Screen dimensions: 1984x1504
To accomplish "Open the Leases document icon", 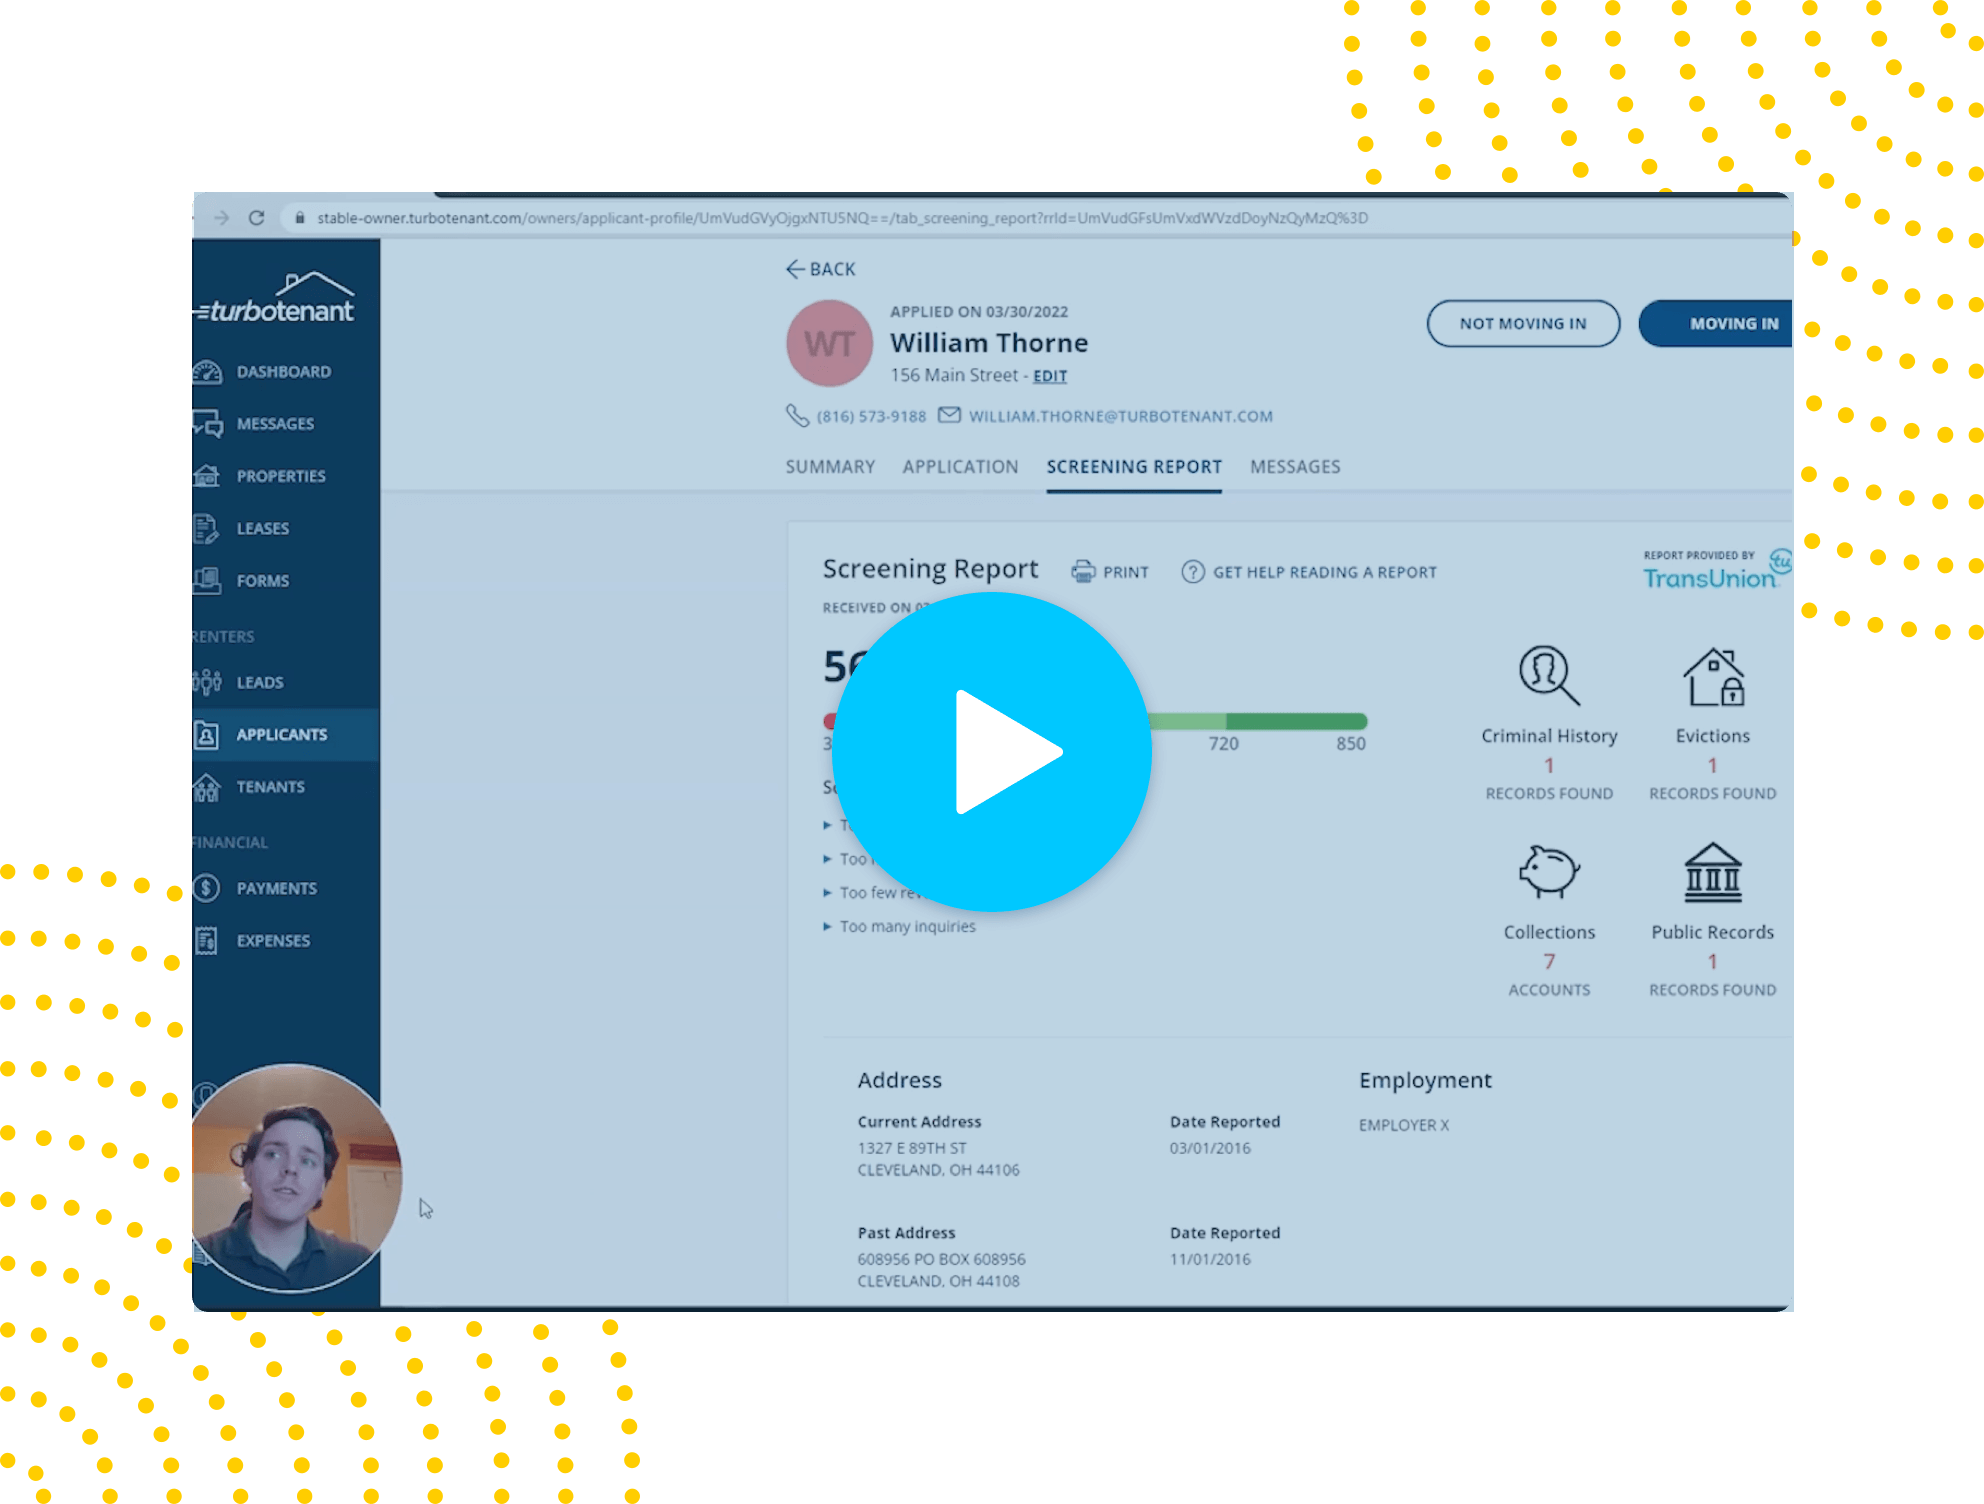I will coord(206,528).
